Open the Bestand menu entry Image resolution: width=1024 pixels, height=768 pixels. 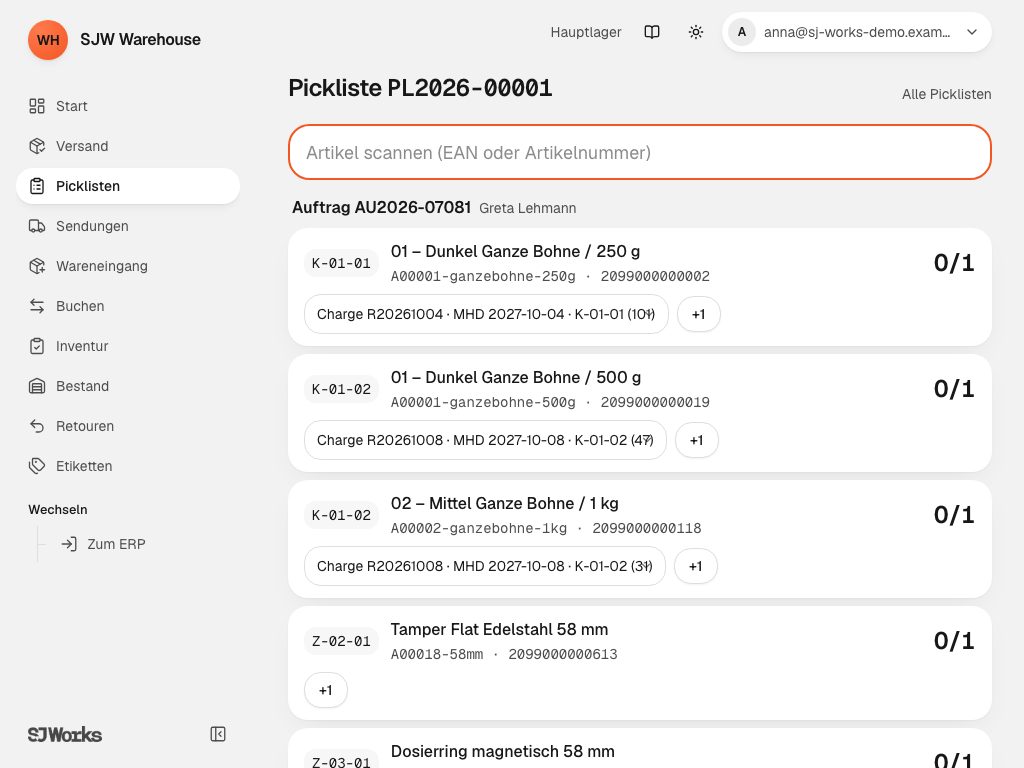click(x=128, y=386)
